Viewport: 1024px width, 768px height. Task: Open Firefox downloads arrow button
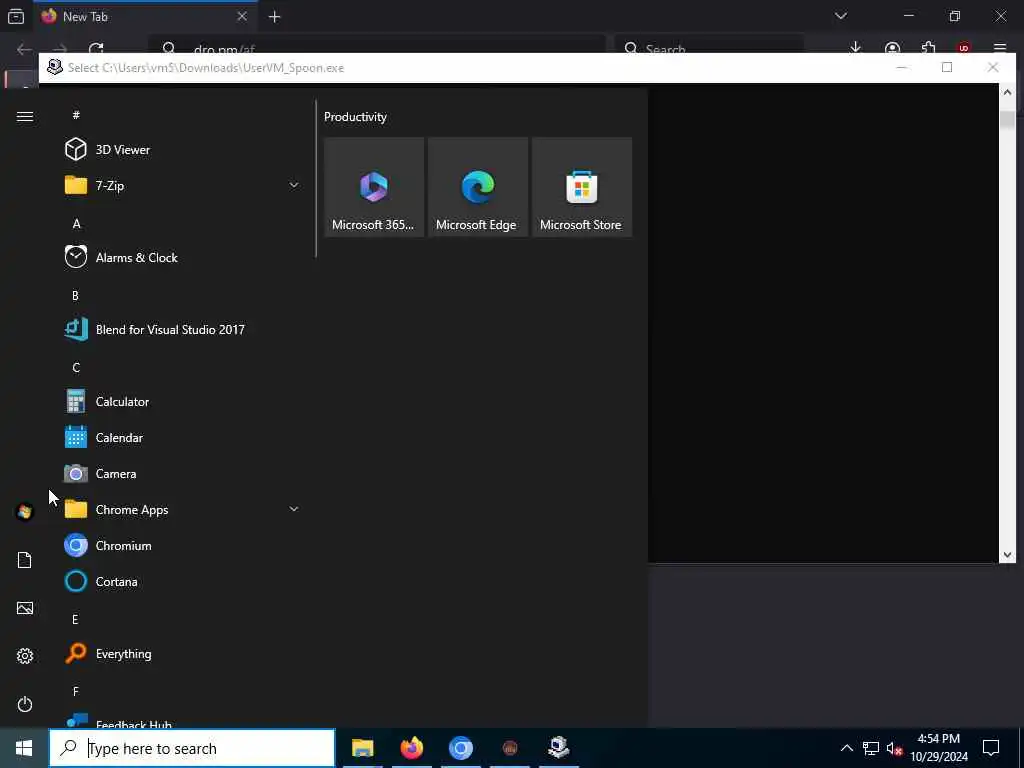pyautogui.click(x=855, y=47)
